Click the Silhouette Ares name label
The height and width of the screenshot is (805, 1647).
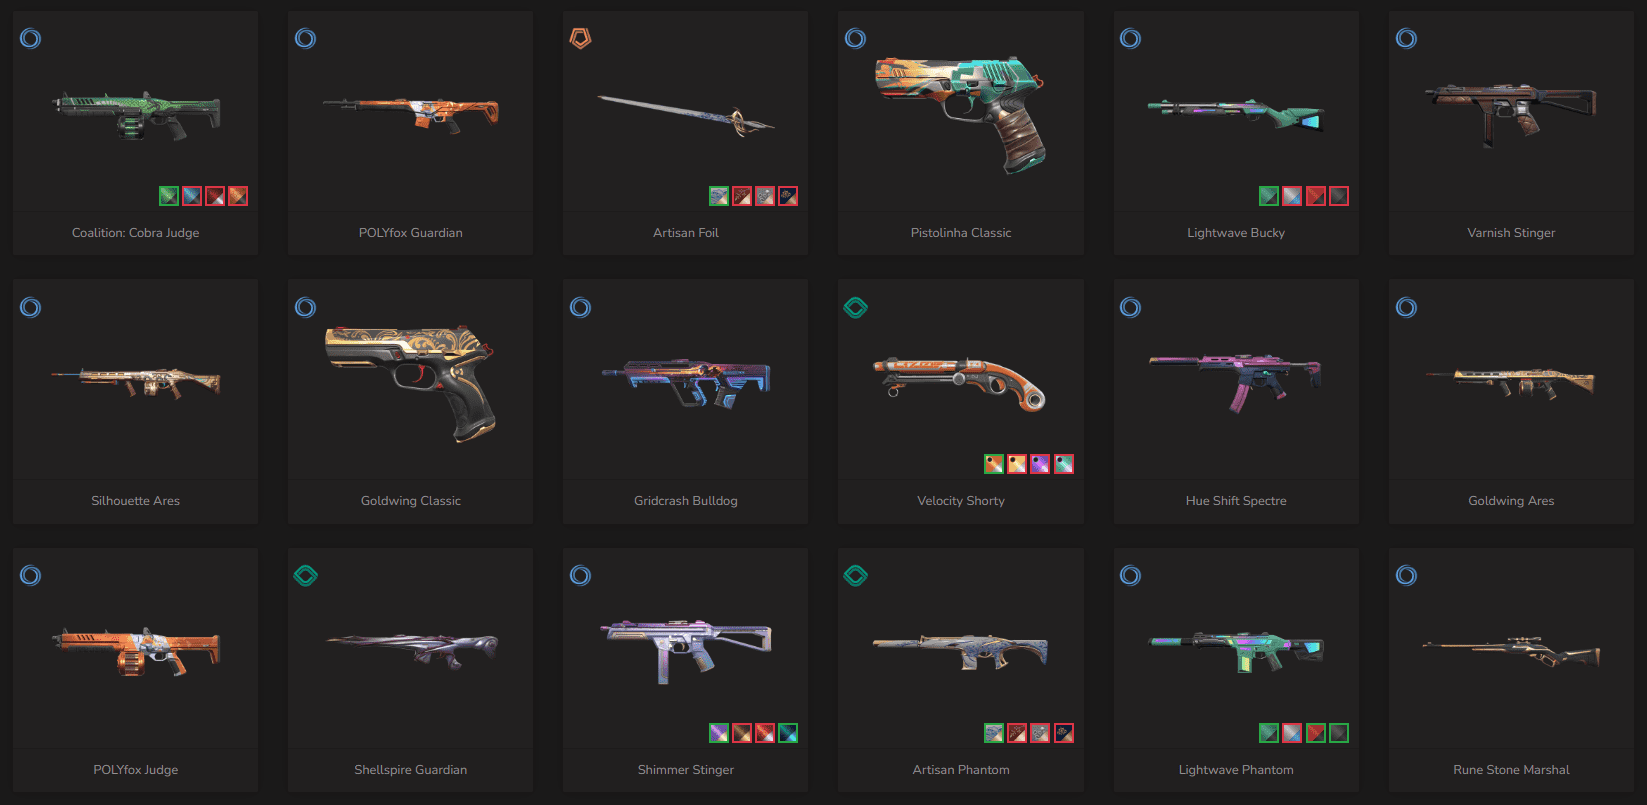click(x=136, y=501)
